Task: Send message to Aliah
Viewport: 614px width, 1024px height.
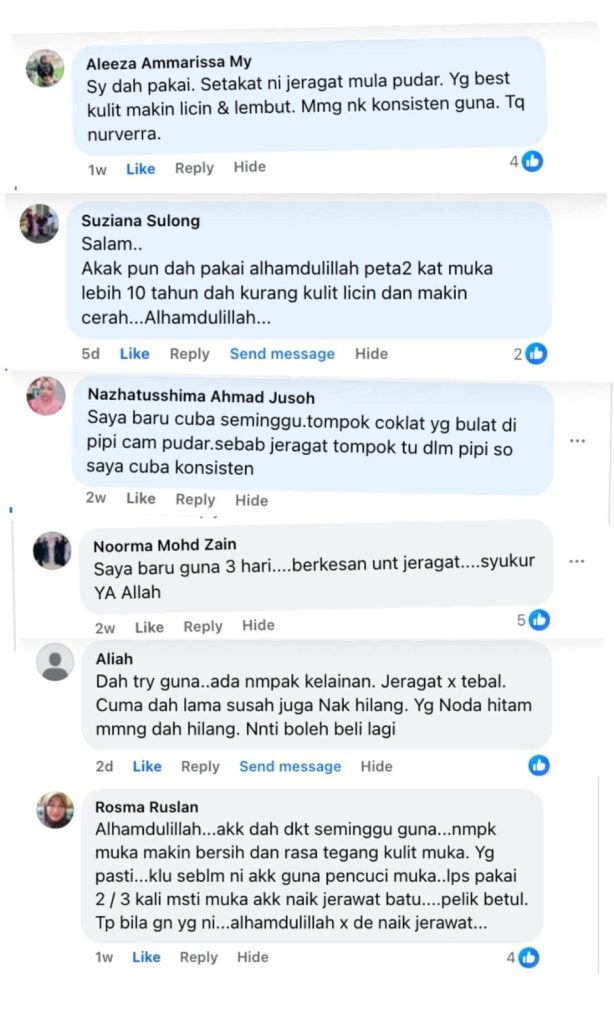Action: [x=290, y=766]
